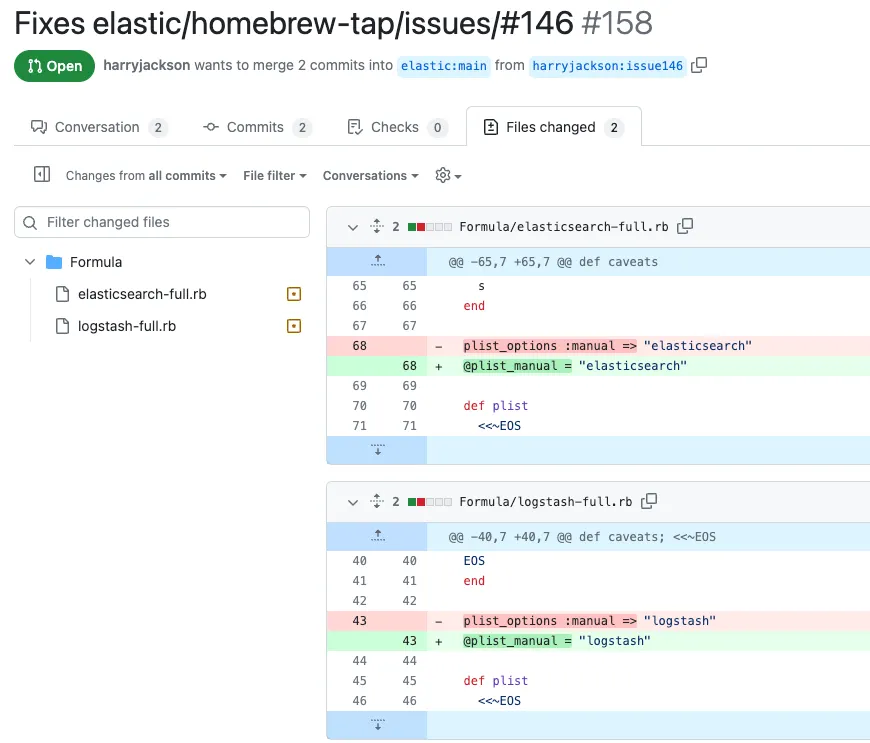Click the pull request title text

[294, 23]
